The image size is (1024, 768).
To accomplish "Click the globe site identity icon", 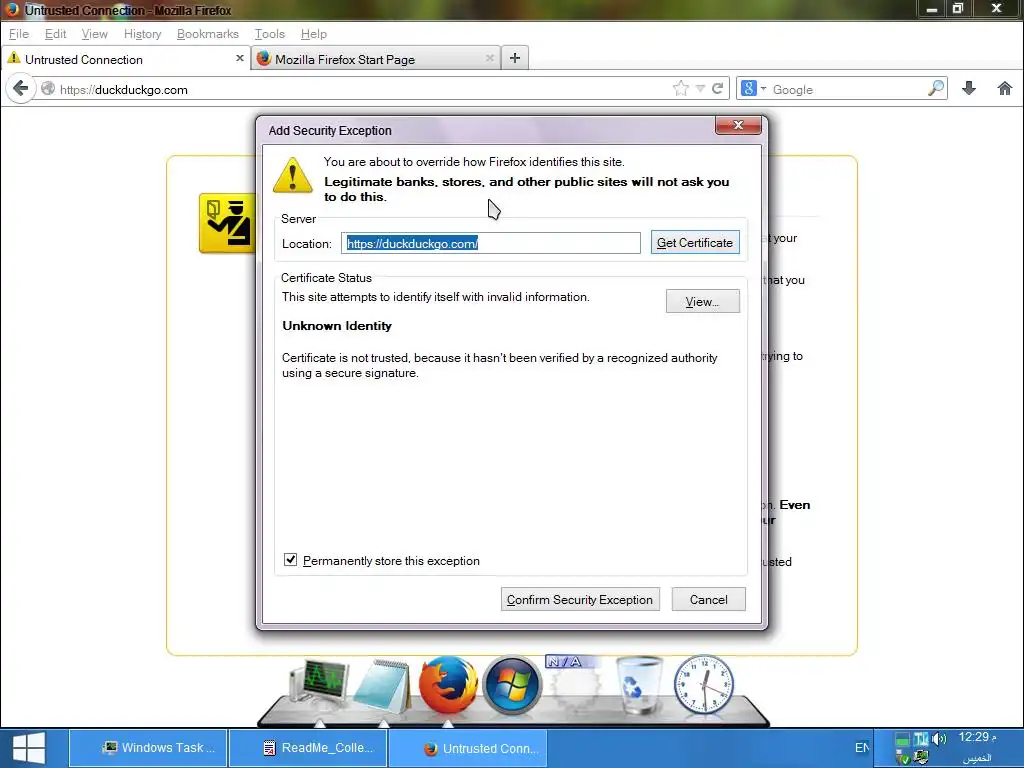I will (48, 89).
